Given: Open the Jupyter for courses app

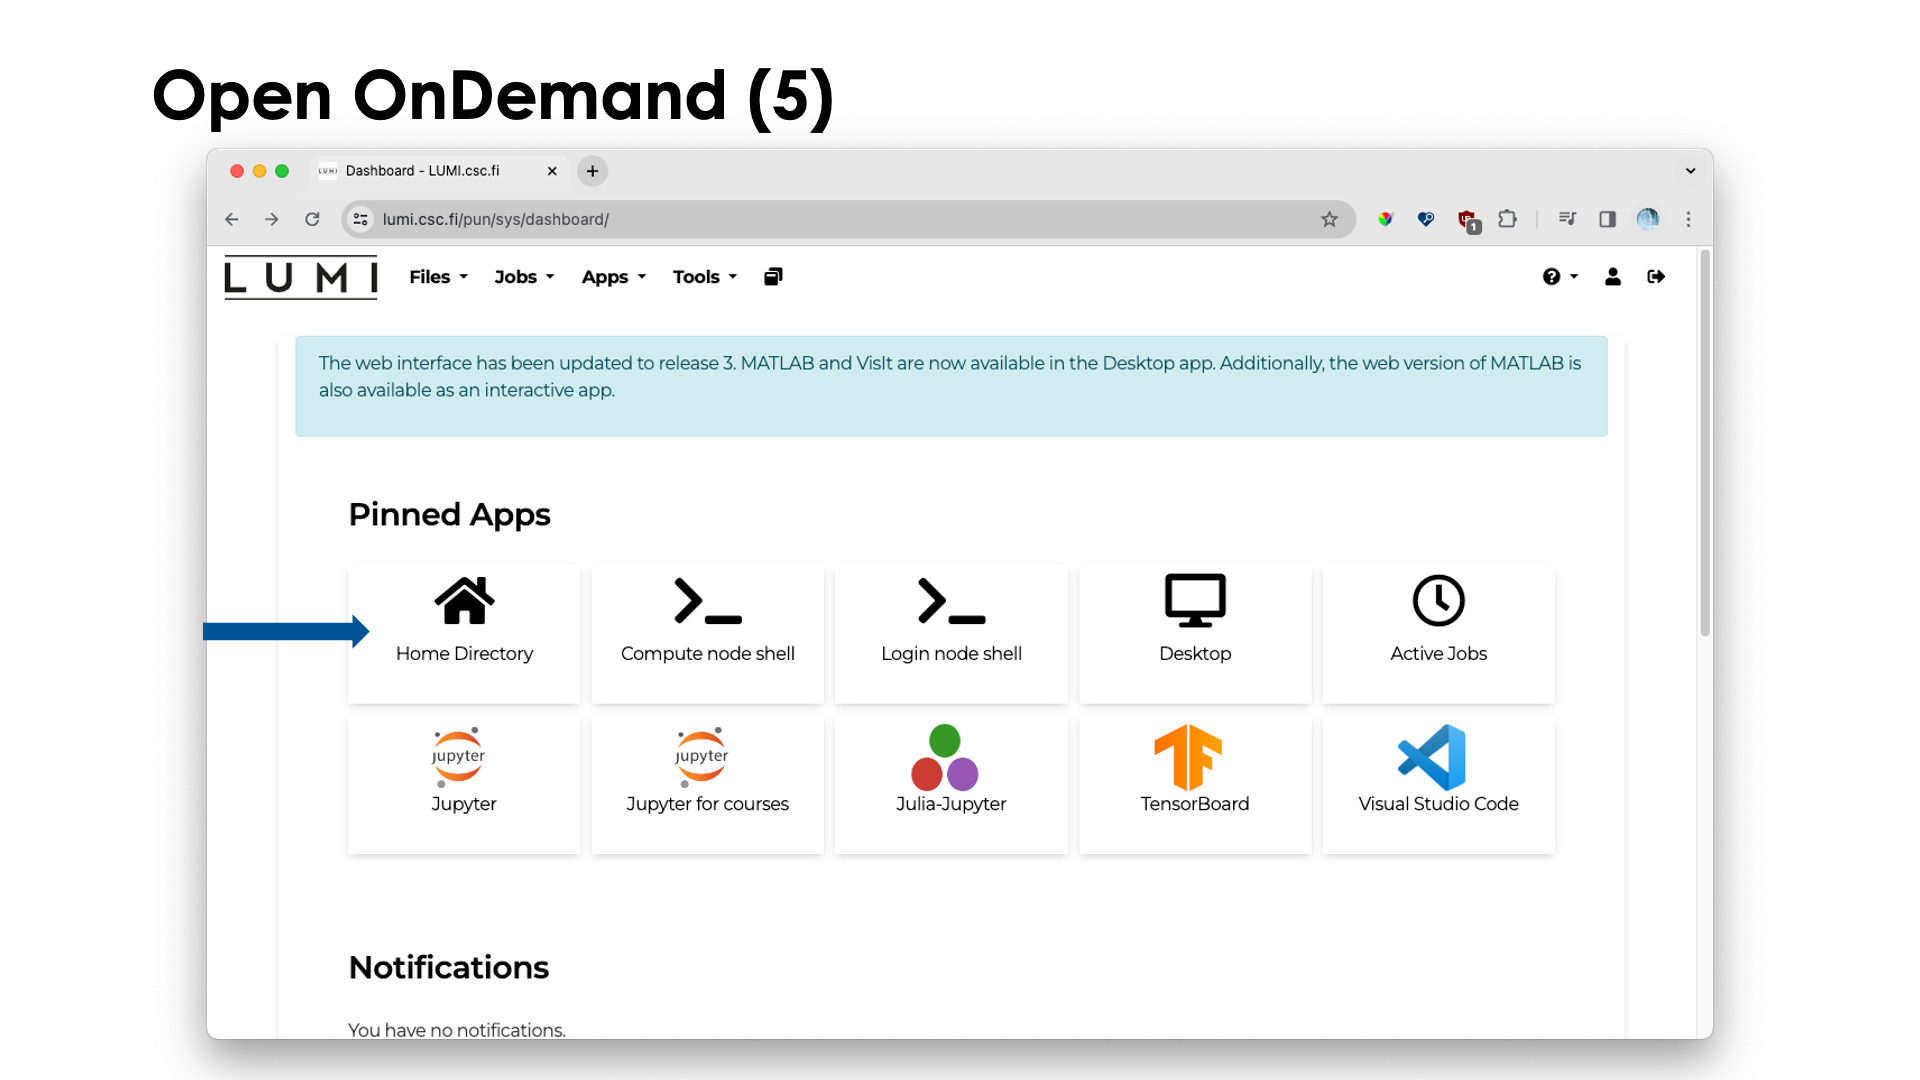Looking at the screenshot, I should point(707,784).
